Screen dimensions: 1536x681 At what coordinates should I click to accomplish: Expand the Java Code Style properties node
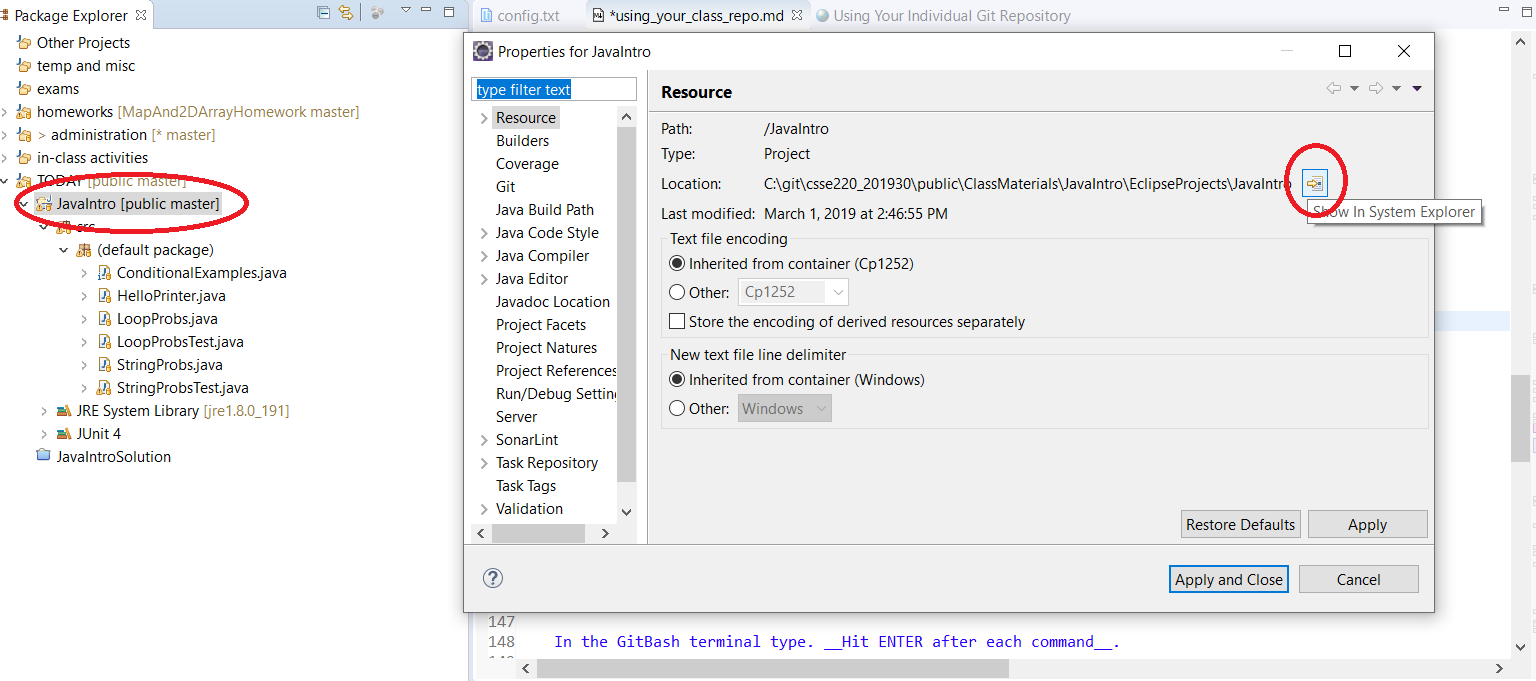click(483, 233)
